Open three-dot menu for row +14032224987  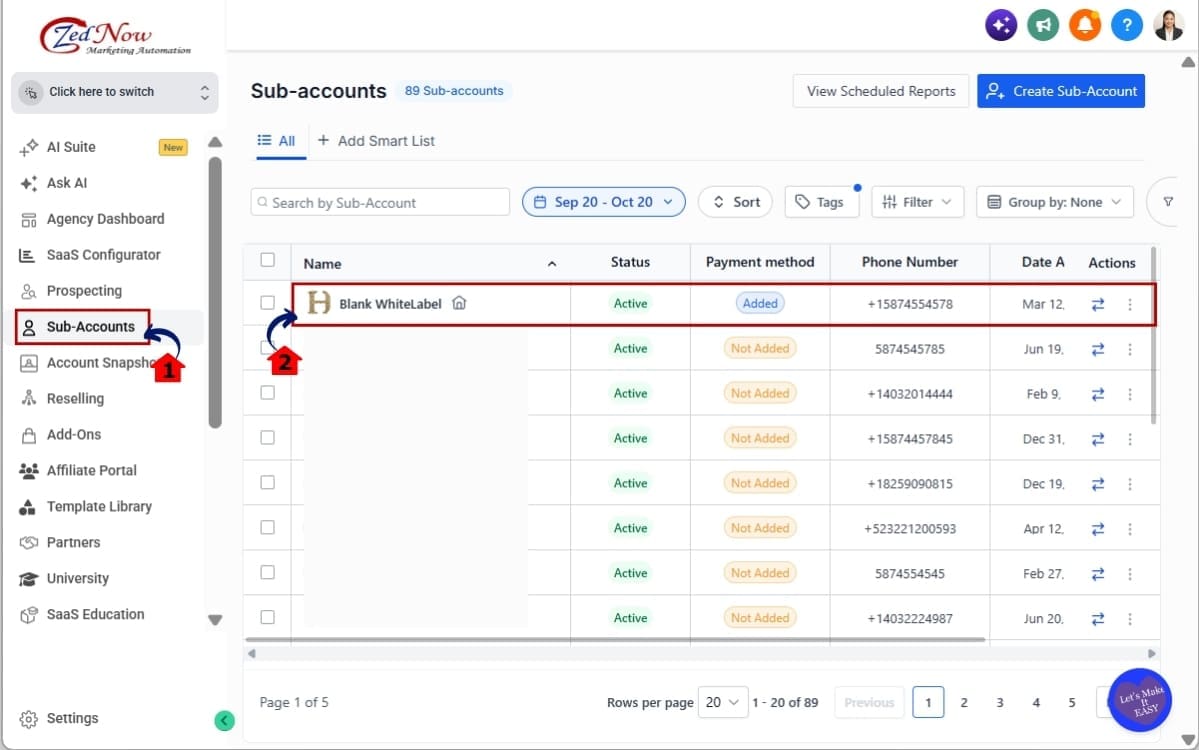(1130, 618)
